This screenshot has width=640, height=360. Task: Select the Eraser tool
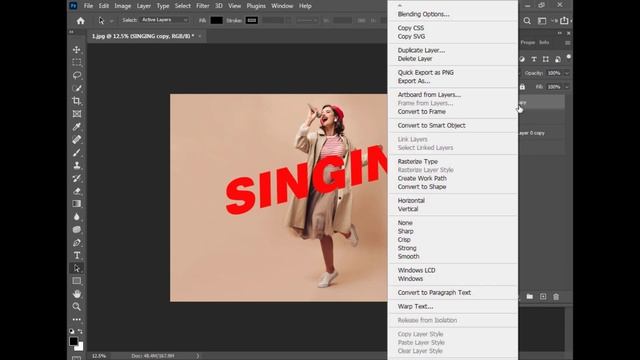(x=77, y=191)
